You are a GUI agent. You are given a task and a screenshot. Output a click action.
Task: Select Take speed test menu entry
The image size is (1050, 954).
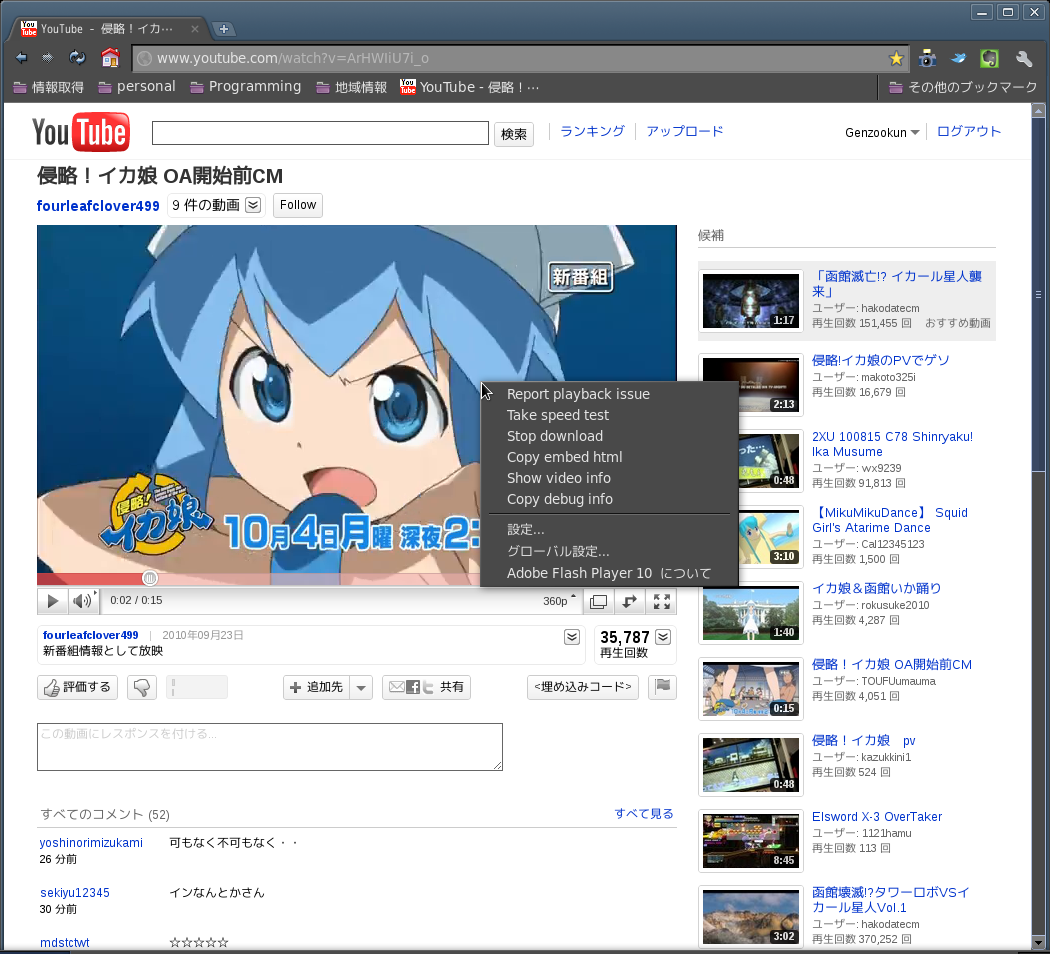point(609,415)
